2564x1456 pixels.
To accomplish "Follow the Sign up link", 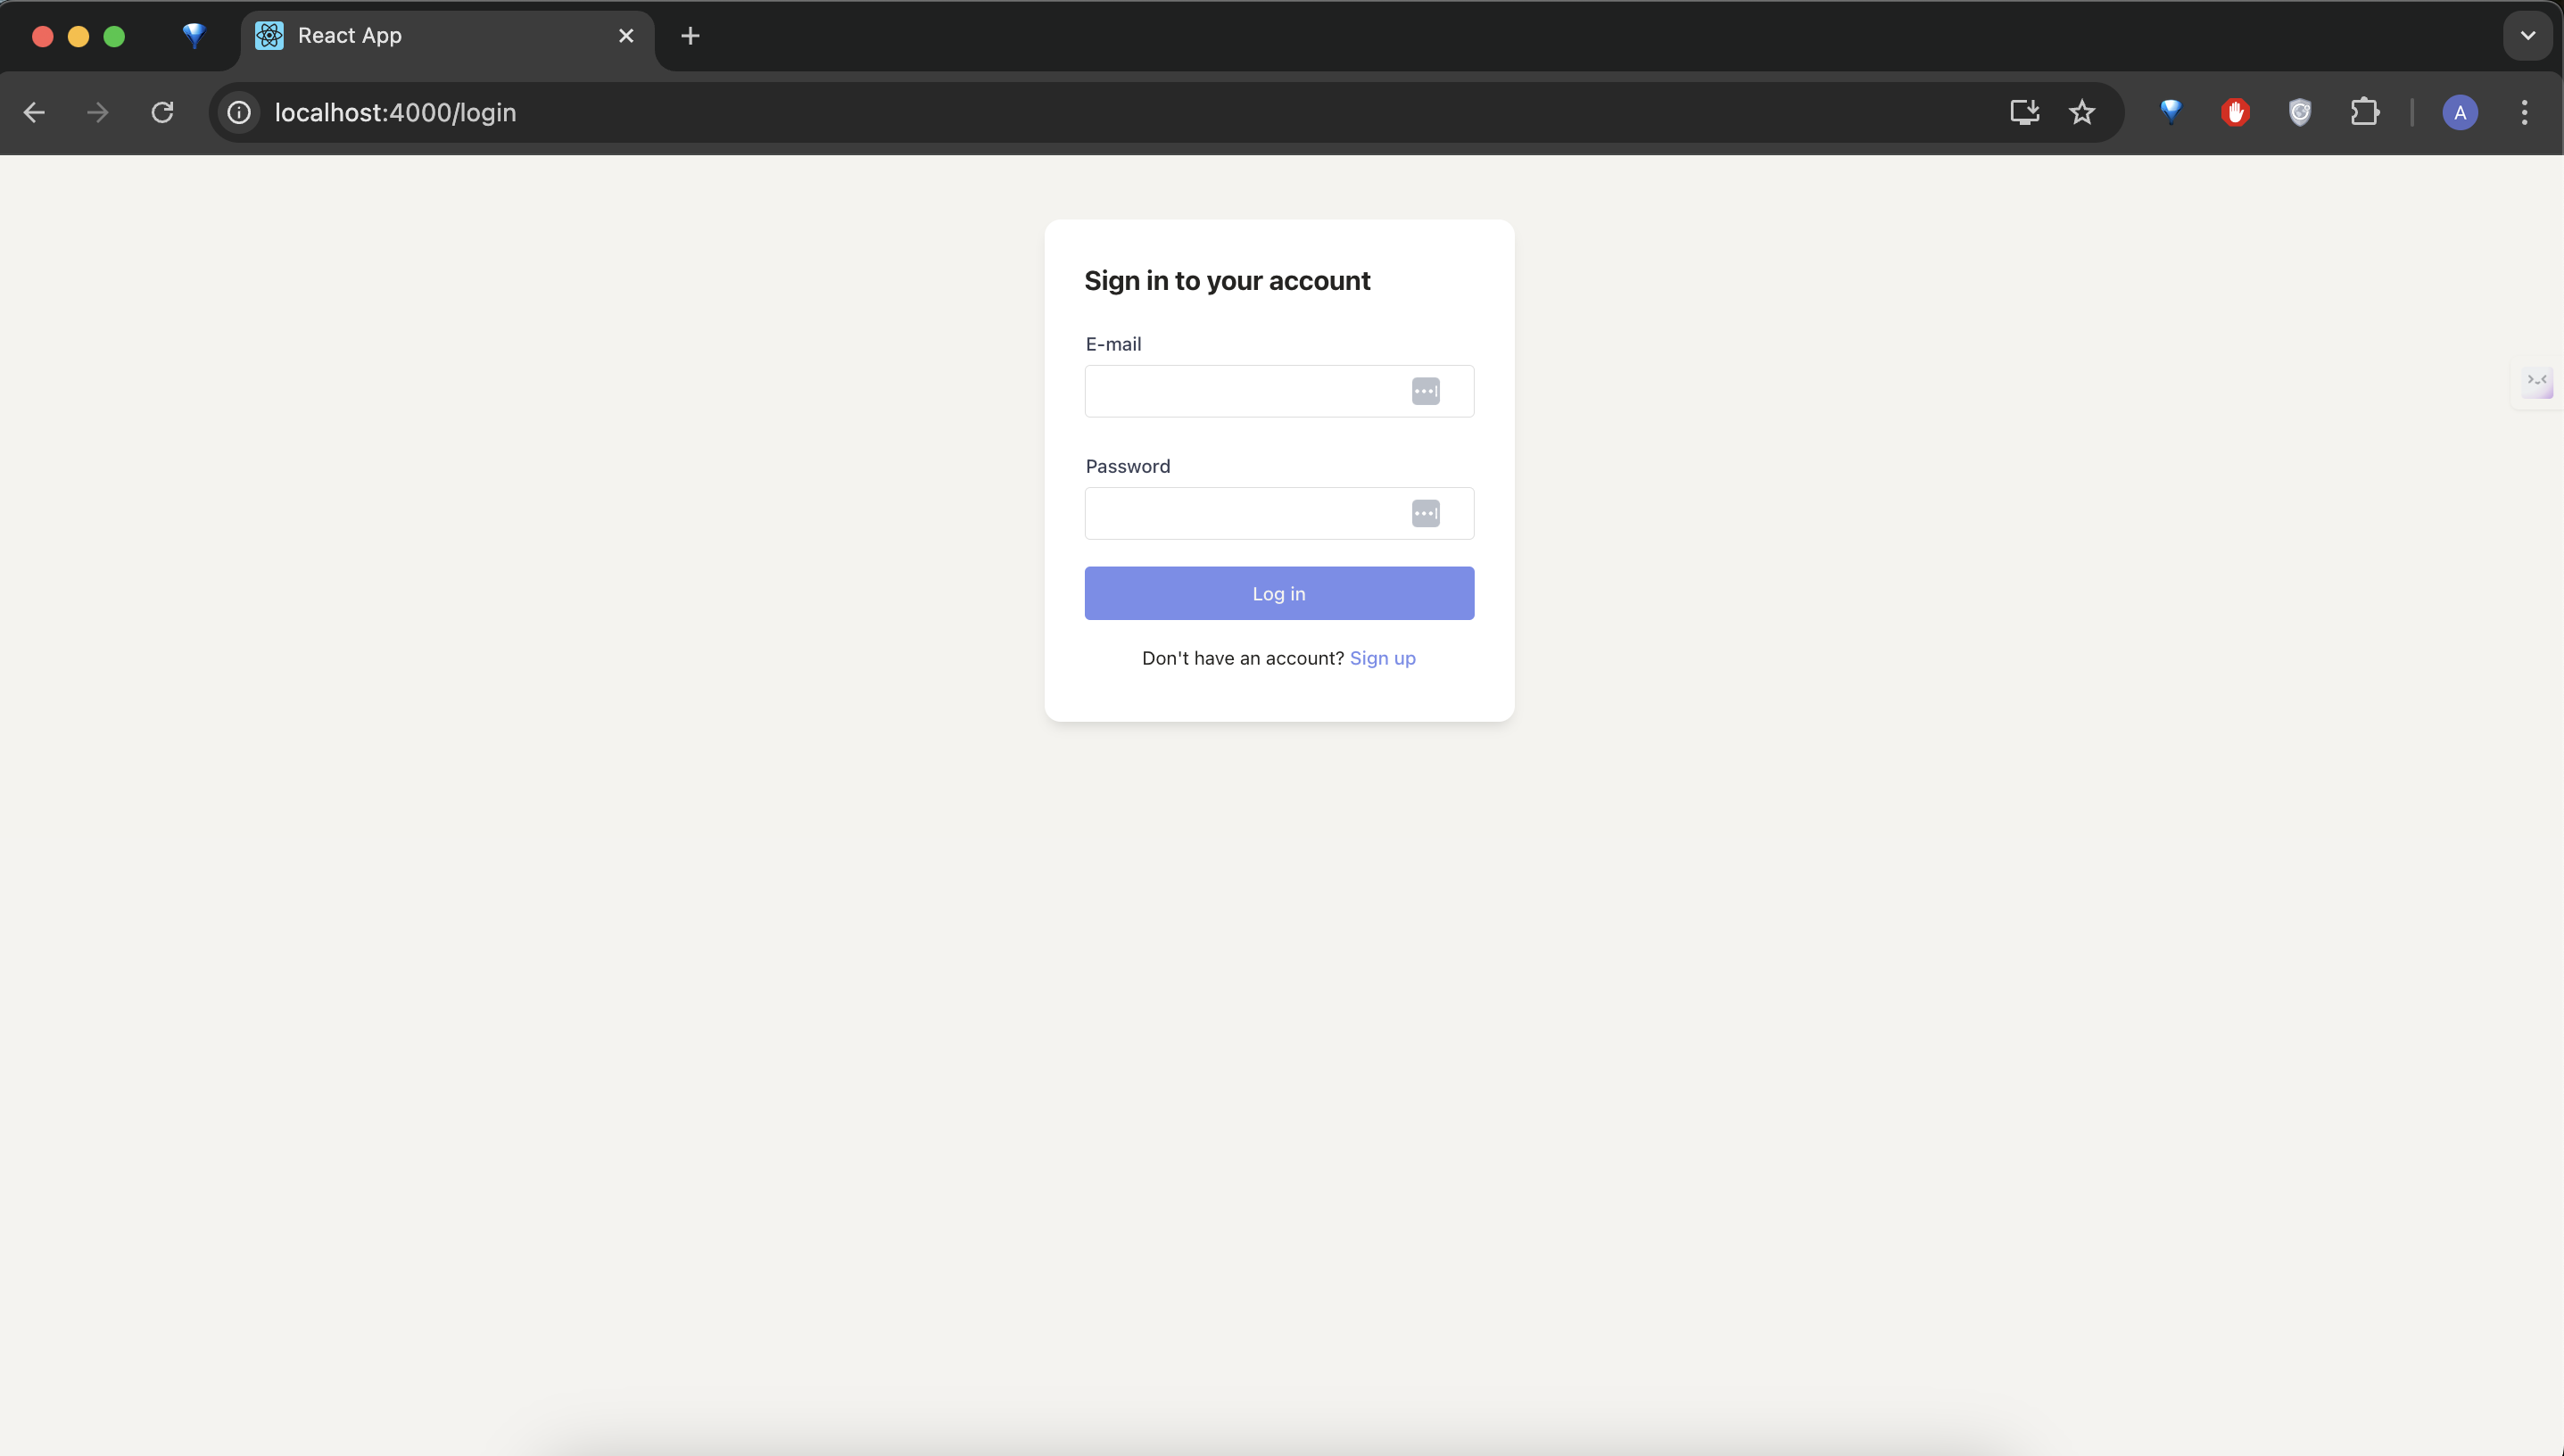I will pyautogui.click(x=1383, y=658).
